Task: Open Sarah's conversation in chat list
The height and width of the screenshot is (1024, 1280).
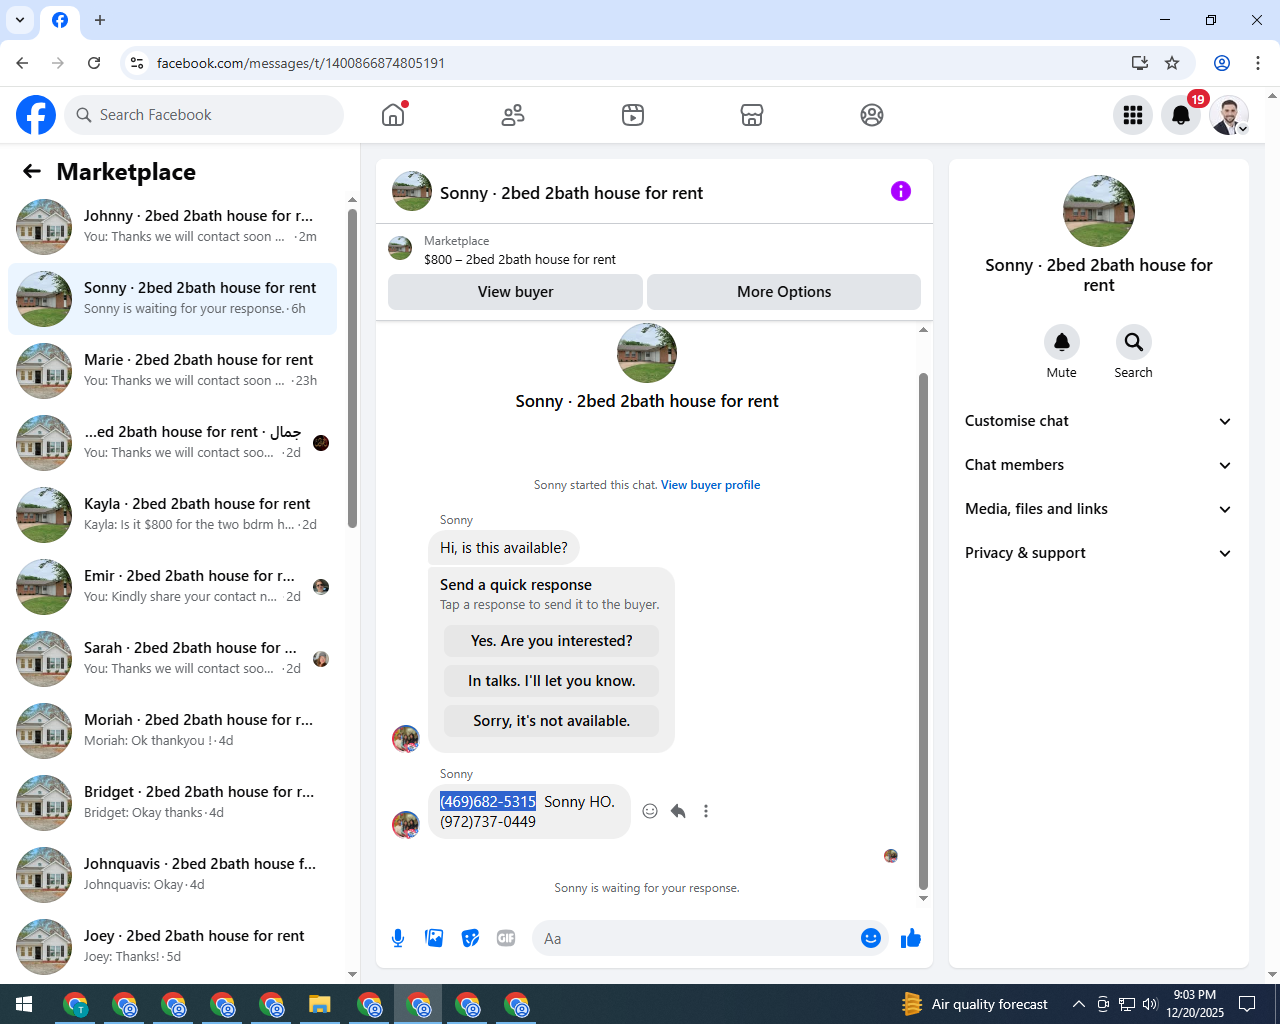Action: click(172, 659)
